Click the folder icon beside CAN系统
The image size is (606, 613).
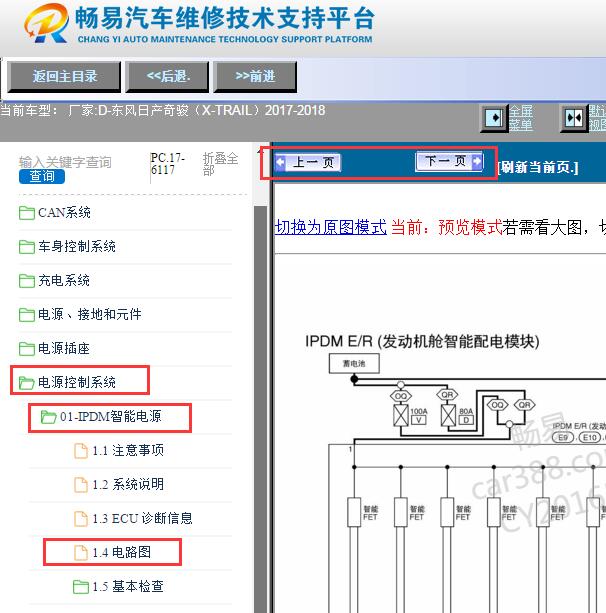[x=27, y=213]
